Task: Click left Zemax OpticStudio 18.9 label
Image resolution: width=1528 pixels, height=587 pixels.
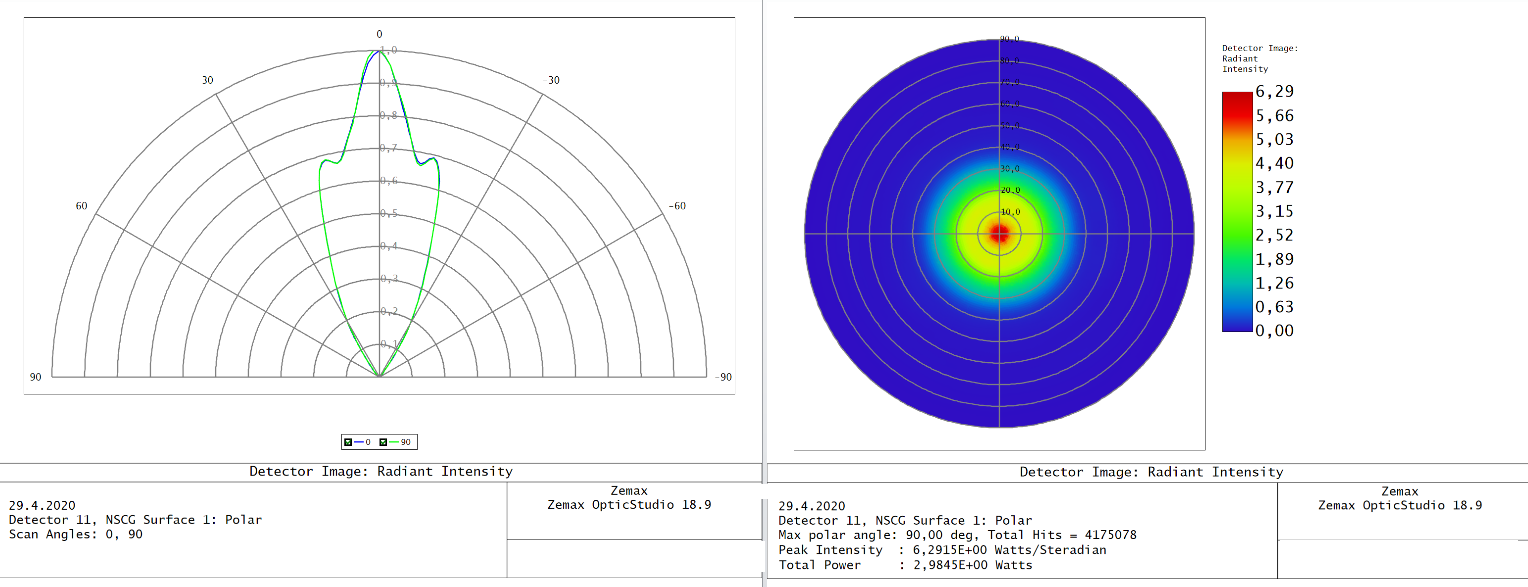Action: (629, 505)
